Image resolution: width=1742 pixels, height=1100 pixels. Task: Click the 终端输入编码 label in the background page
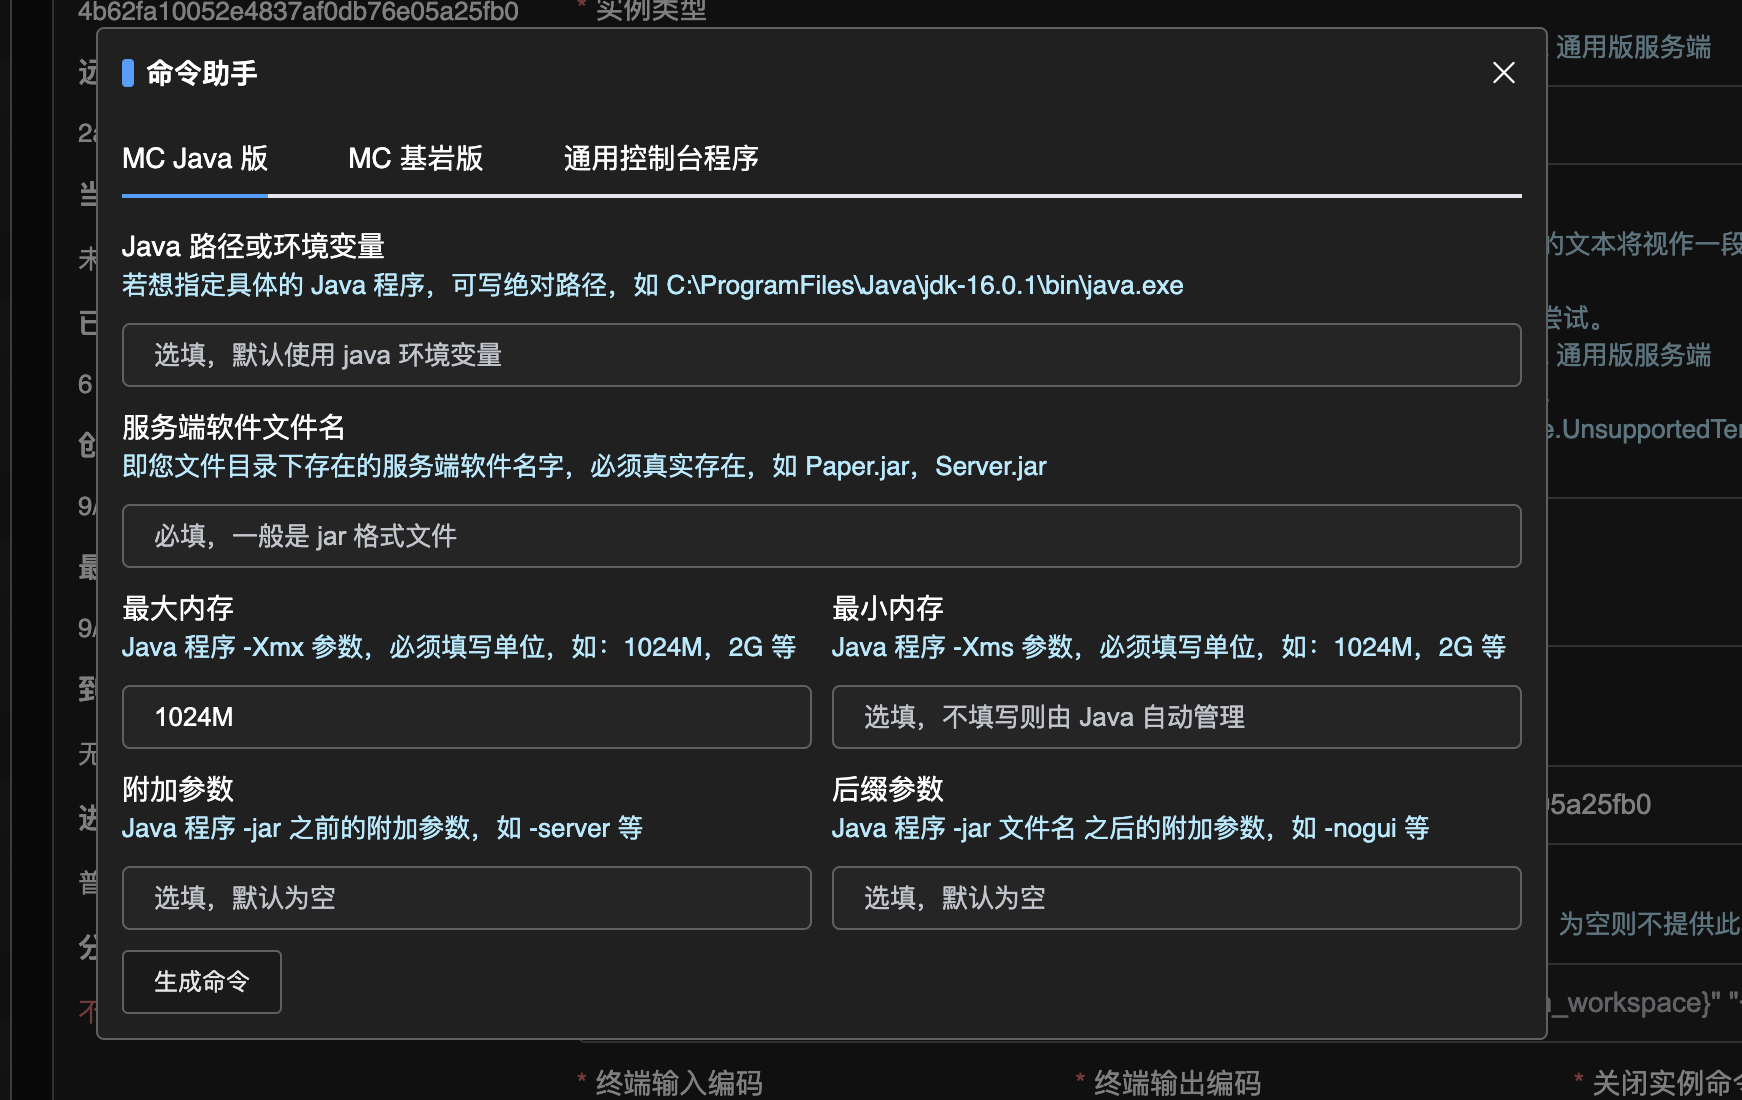click(679, 1083)
